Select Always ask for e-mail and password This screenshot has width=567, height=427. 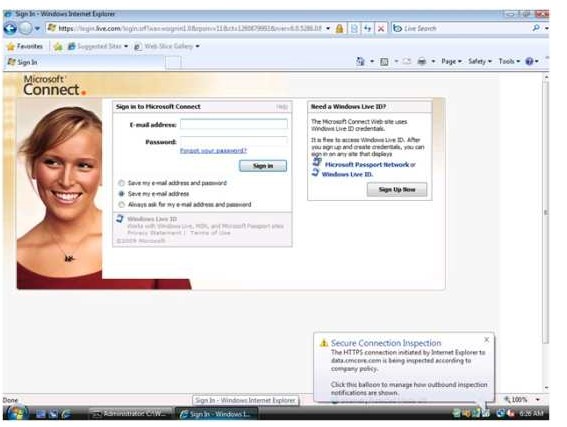(x=122, y=205)
